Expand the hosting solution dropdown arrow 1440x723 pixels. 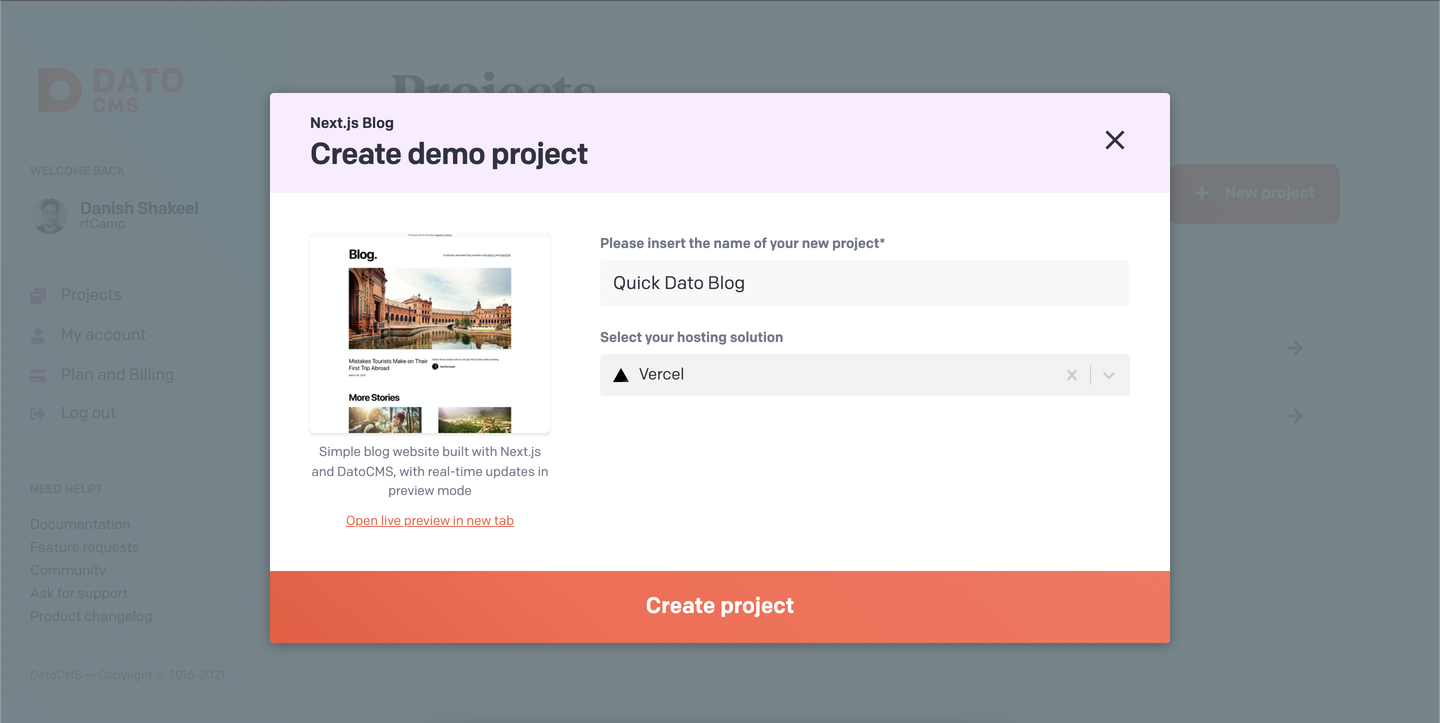click(x=1109, y=375)
